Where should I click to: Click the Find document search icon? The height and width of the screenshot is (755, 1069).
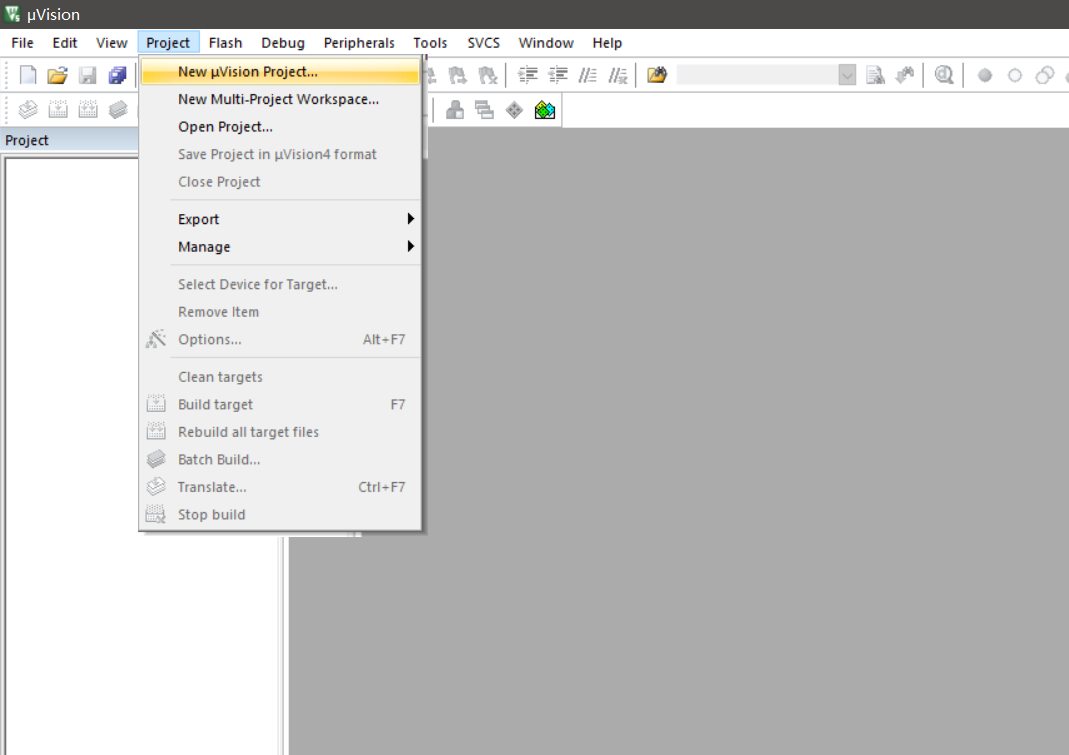point(875,75)
